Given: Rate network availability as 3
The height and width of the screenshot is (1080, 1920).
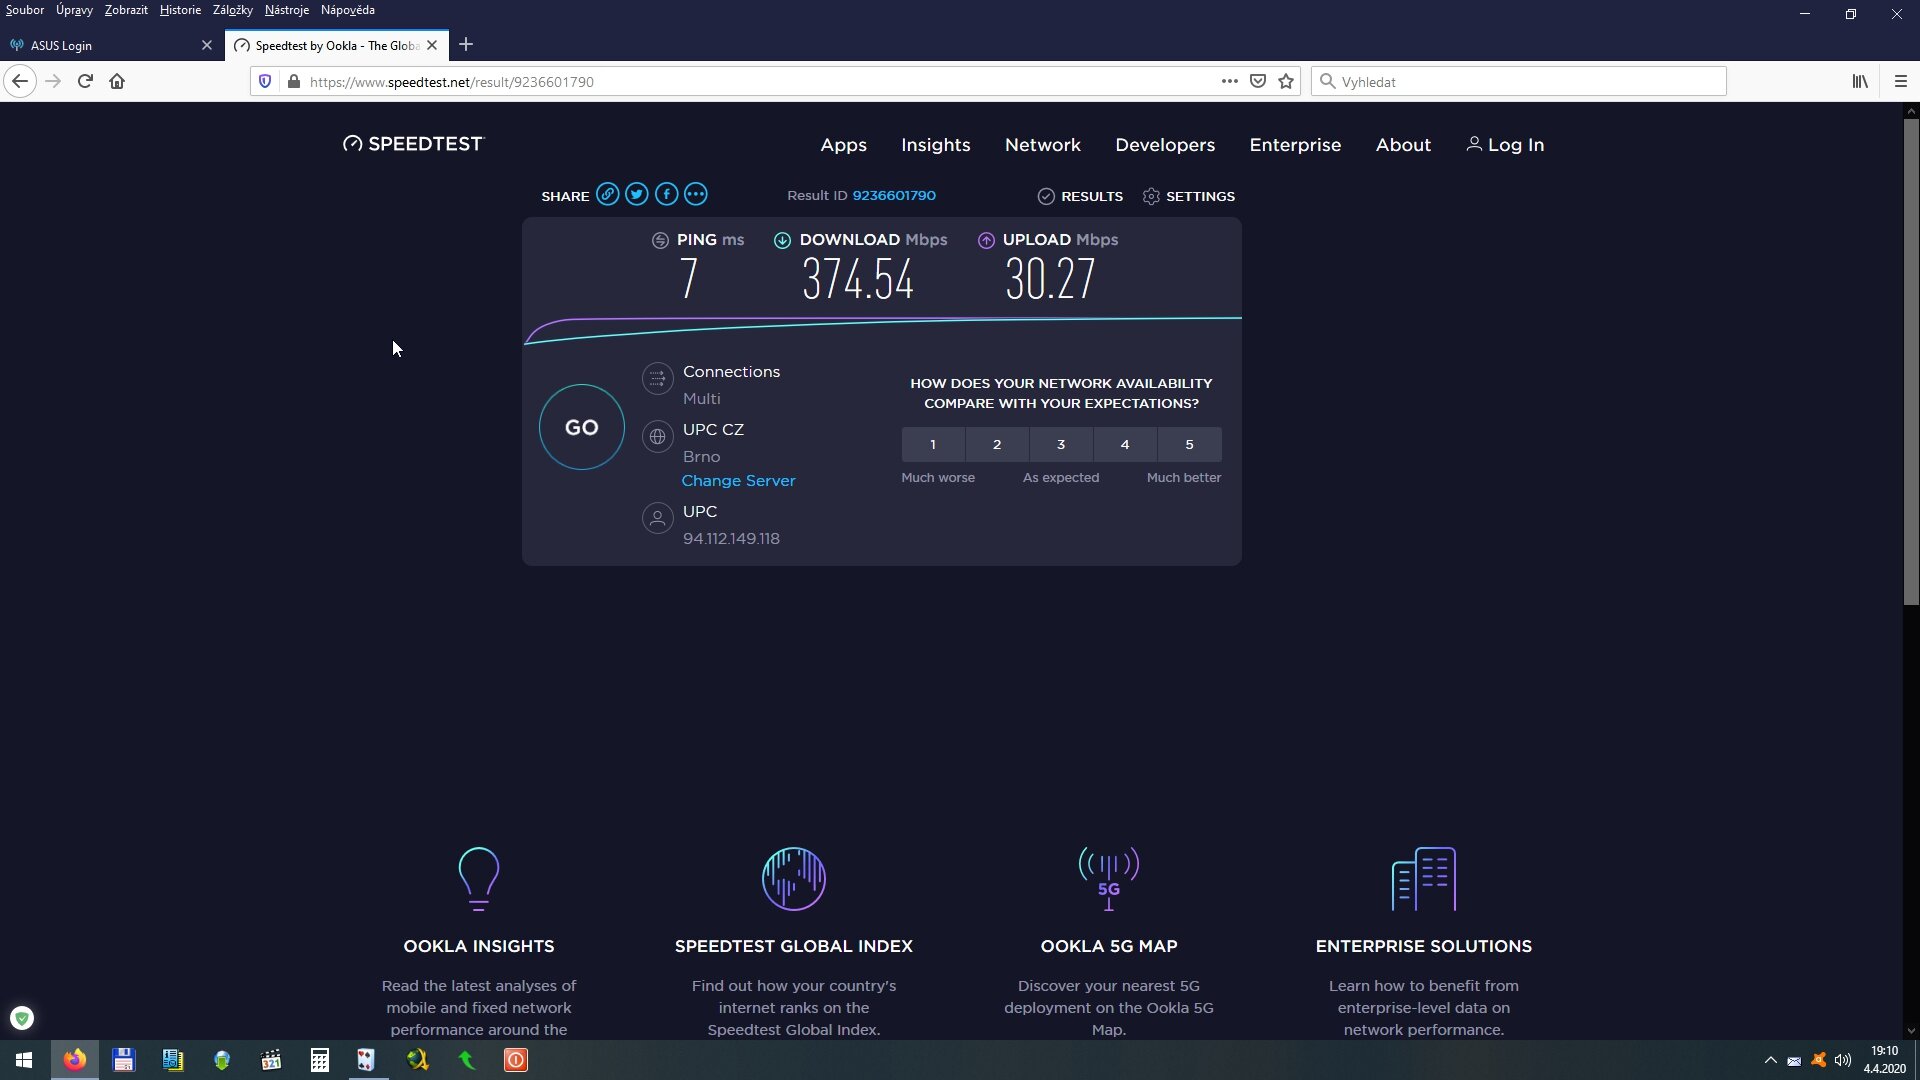Looking at the screenshot, I should click(x=1061, y=445).
